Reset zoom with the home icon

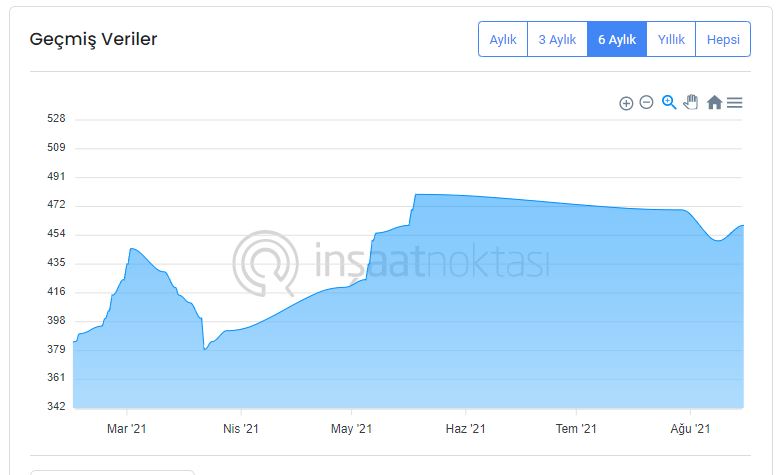coord(714,102)
